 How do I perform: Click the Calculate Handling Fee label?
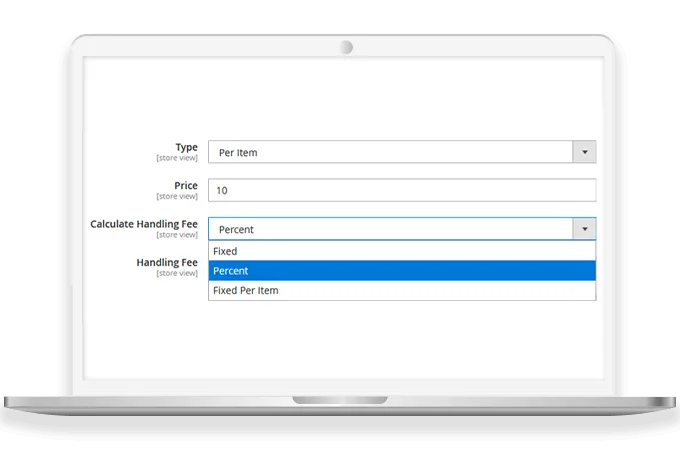[x=144, y=224]
